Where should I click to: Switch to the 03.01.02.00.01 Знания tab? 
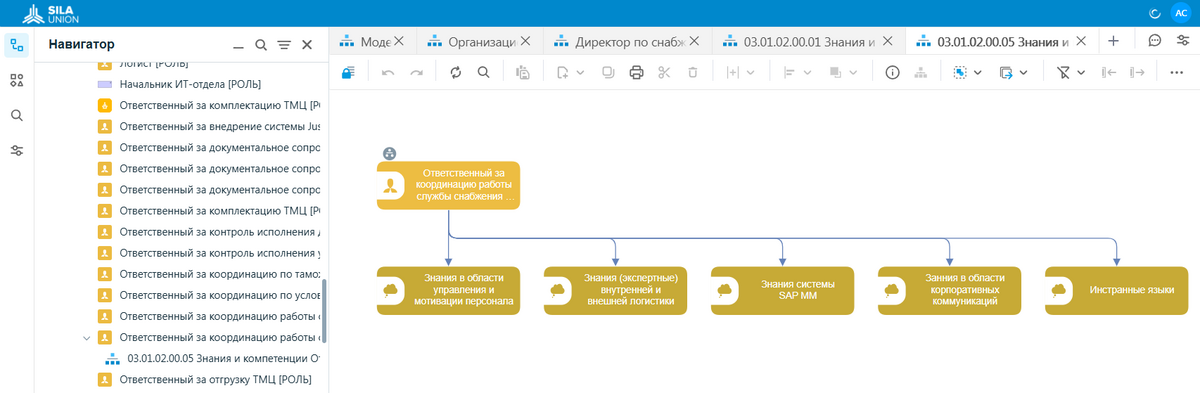click(809, 42)
